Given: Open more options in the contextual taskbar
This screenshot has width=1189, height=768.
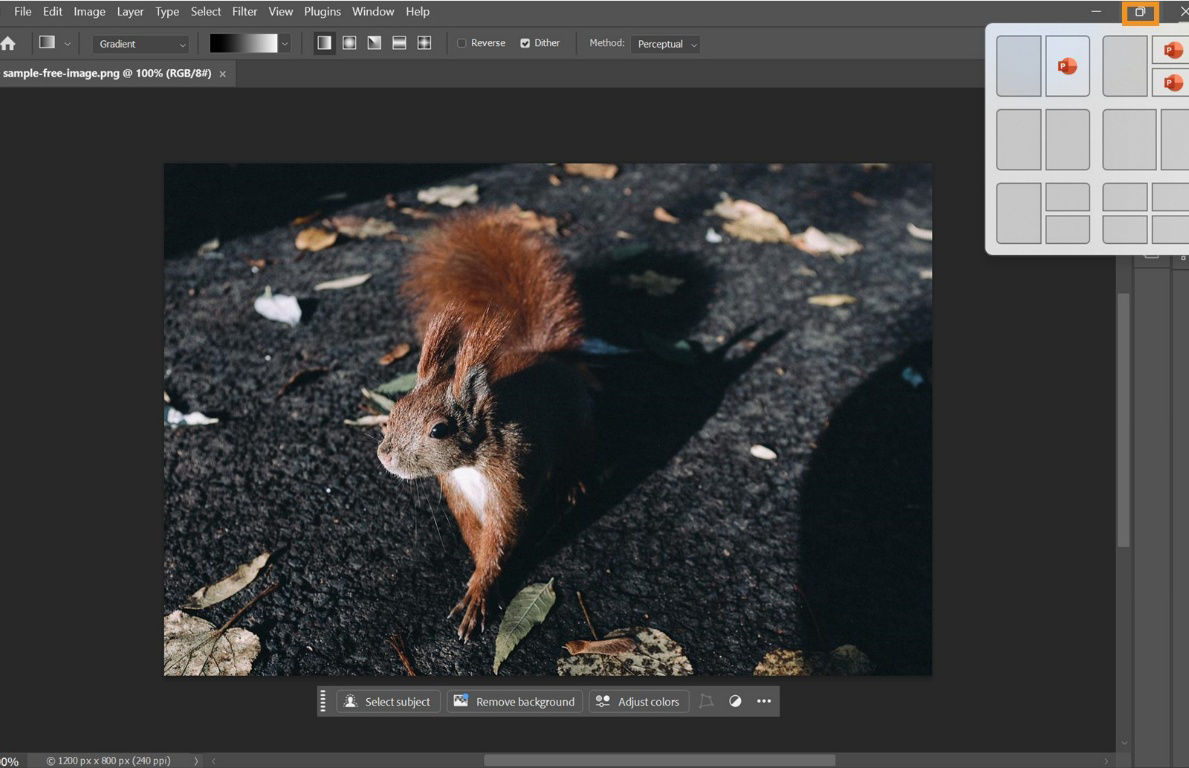Looking at the screenshot, I should [763, 701].
